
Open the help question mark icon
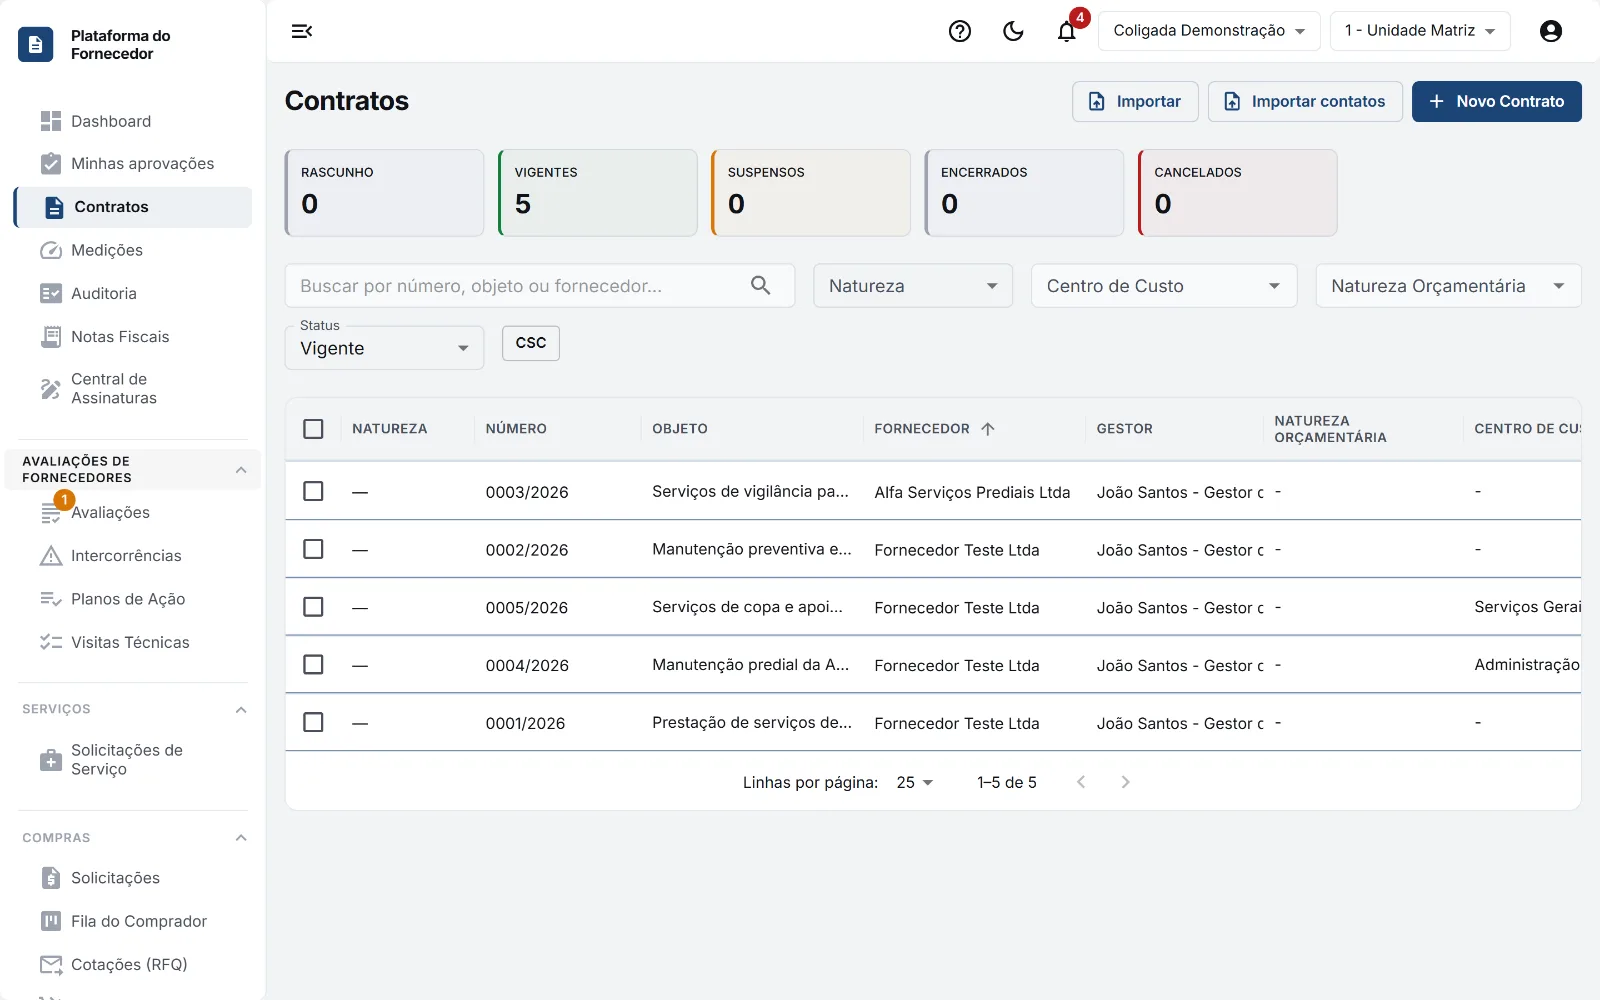tap(960, 31)
